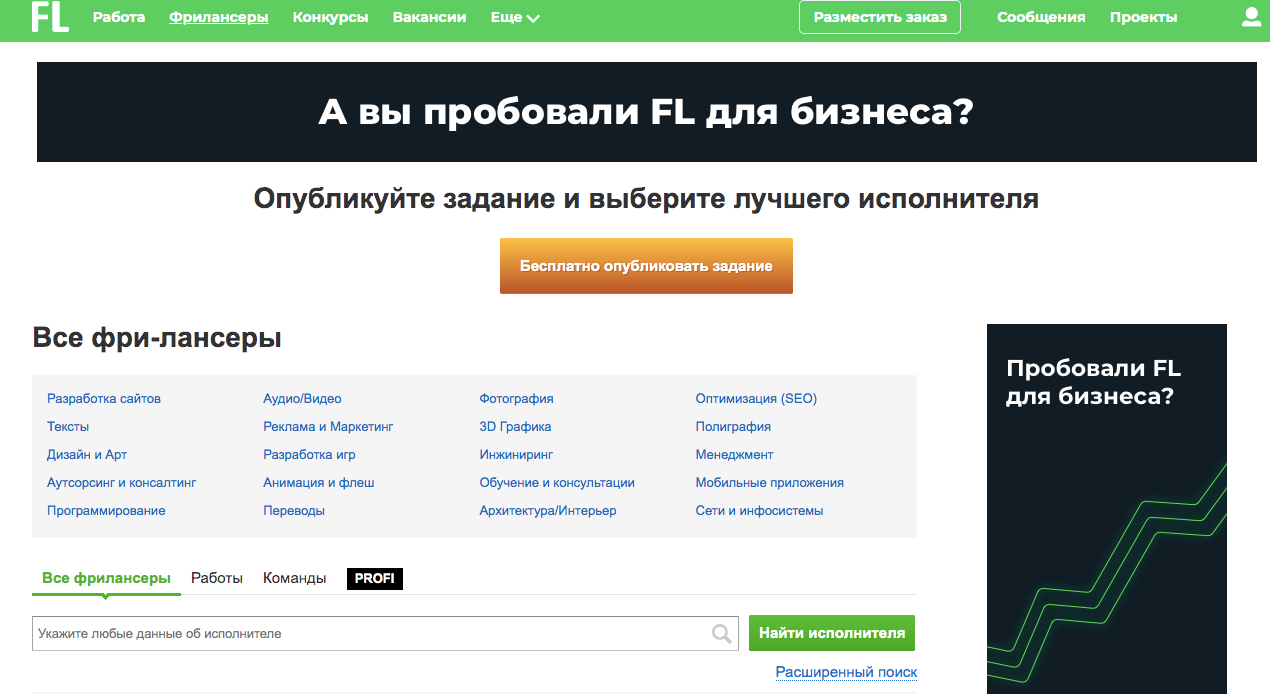
Task: Open the "Оптимизация (SEO)" category
Action: (756, 398)
